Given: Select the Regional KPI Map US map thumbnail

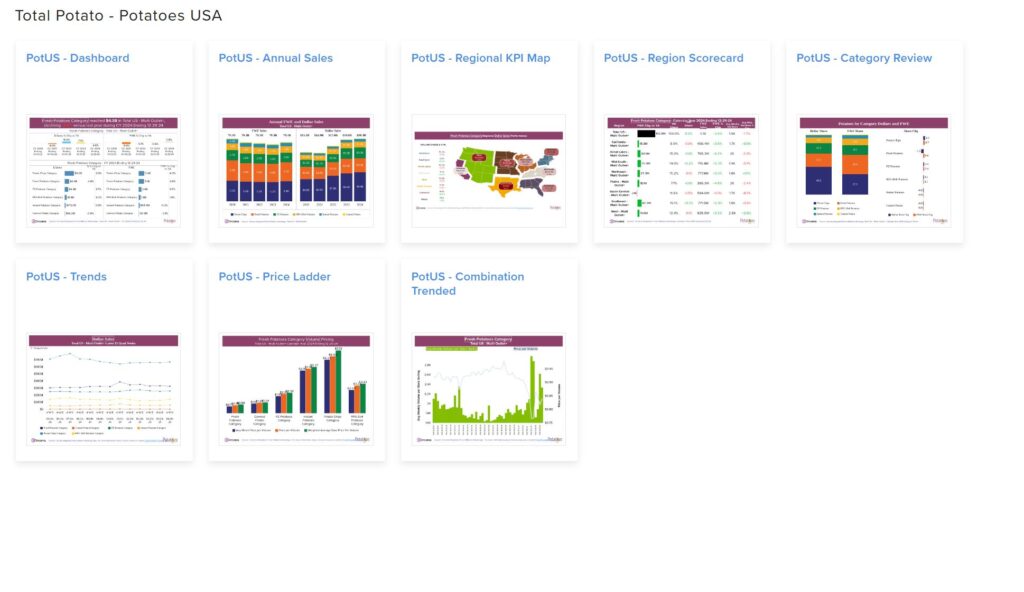Looking at the screenshot, I should tap(488, 171).
